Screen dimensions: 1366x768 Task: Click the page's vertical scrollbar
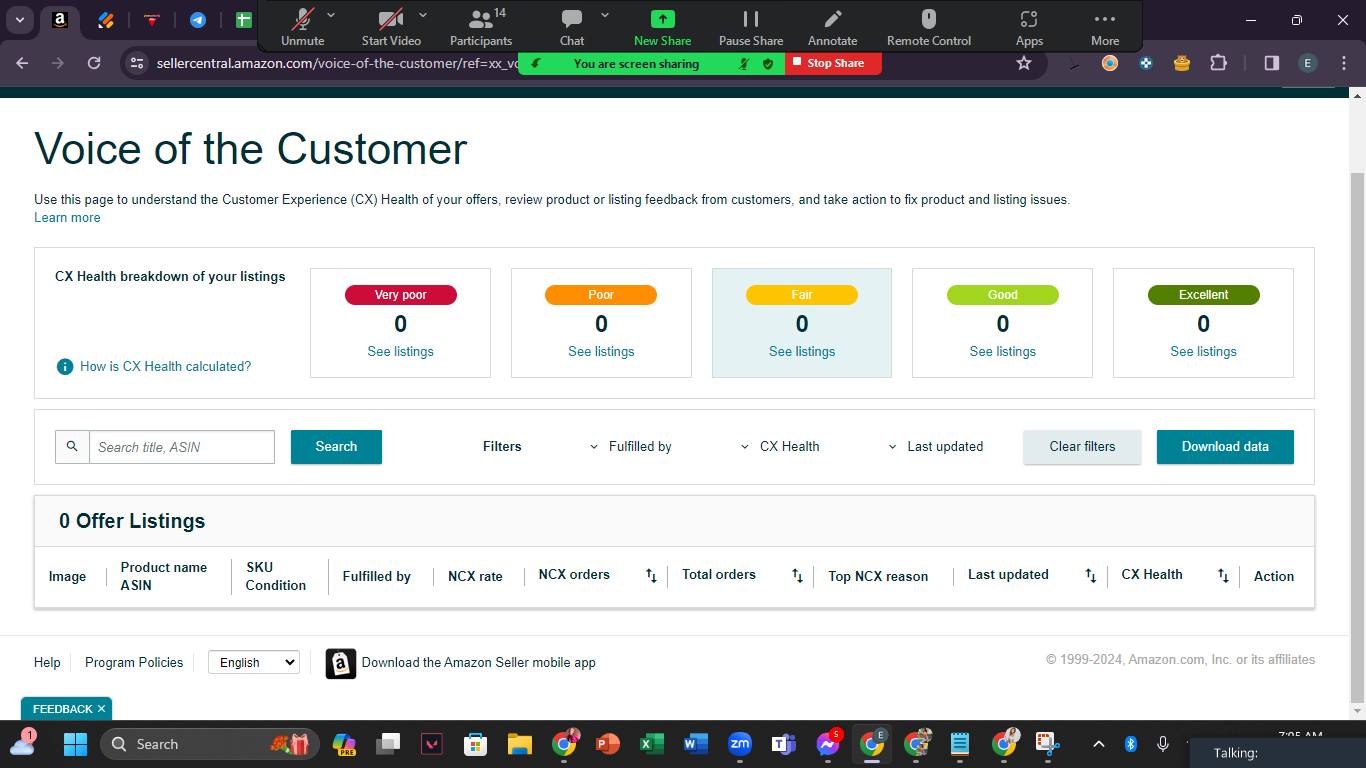point(1357,437)
